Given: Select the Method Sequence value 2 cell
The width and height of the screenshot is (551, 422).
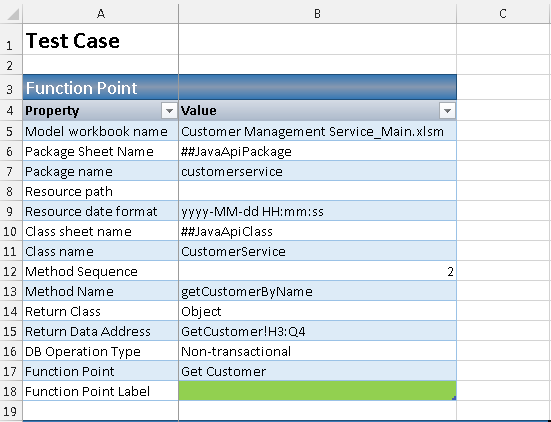Looking at the screenshot, I should click(317, 271).
